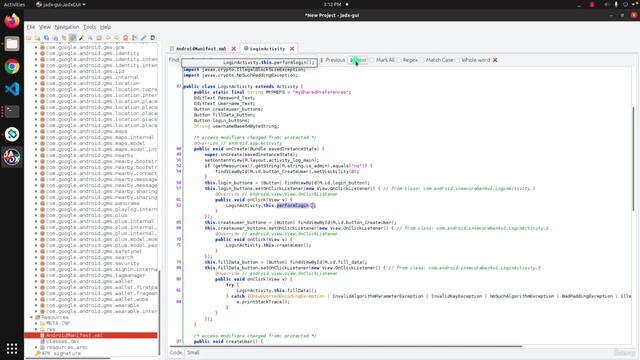Open the File menu
This screenshot has width=640, height=360.
31,27
